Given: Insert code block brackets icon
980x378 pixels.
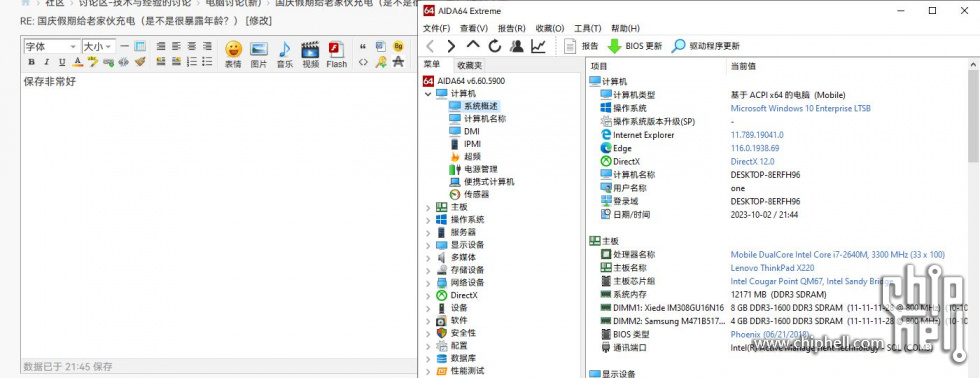Looking at the screenshot, I should (362, 62).
